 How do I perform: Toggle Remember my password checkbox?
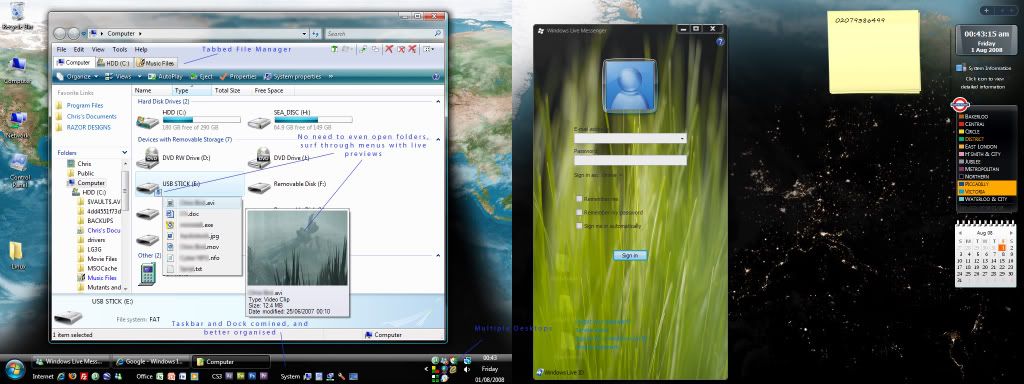(579, 212)
